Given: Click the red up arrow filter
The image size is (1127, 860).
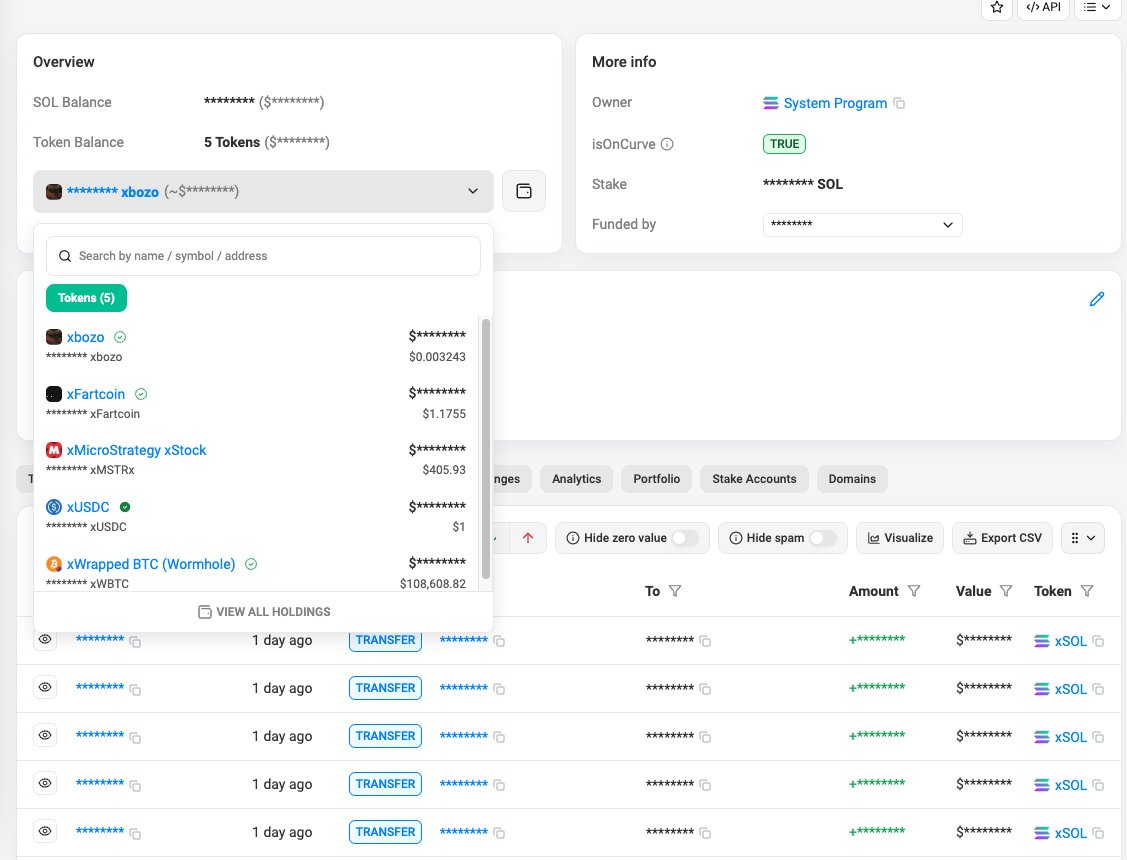Looking at the screenshot, I should (x=528, y=538).
